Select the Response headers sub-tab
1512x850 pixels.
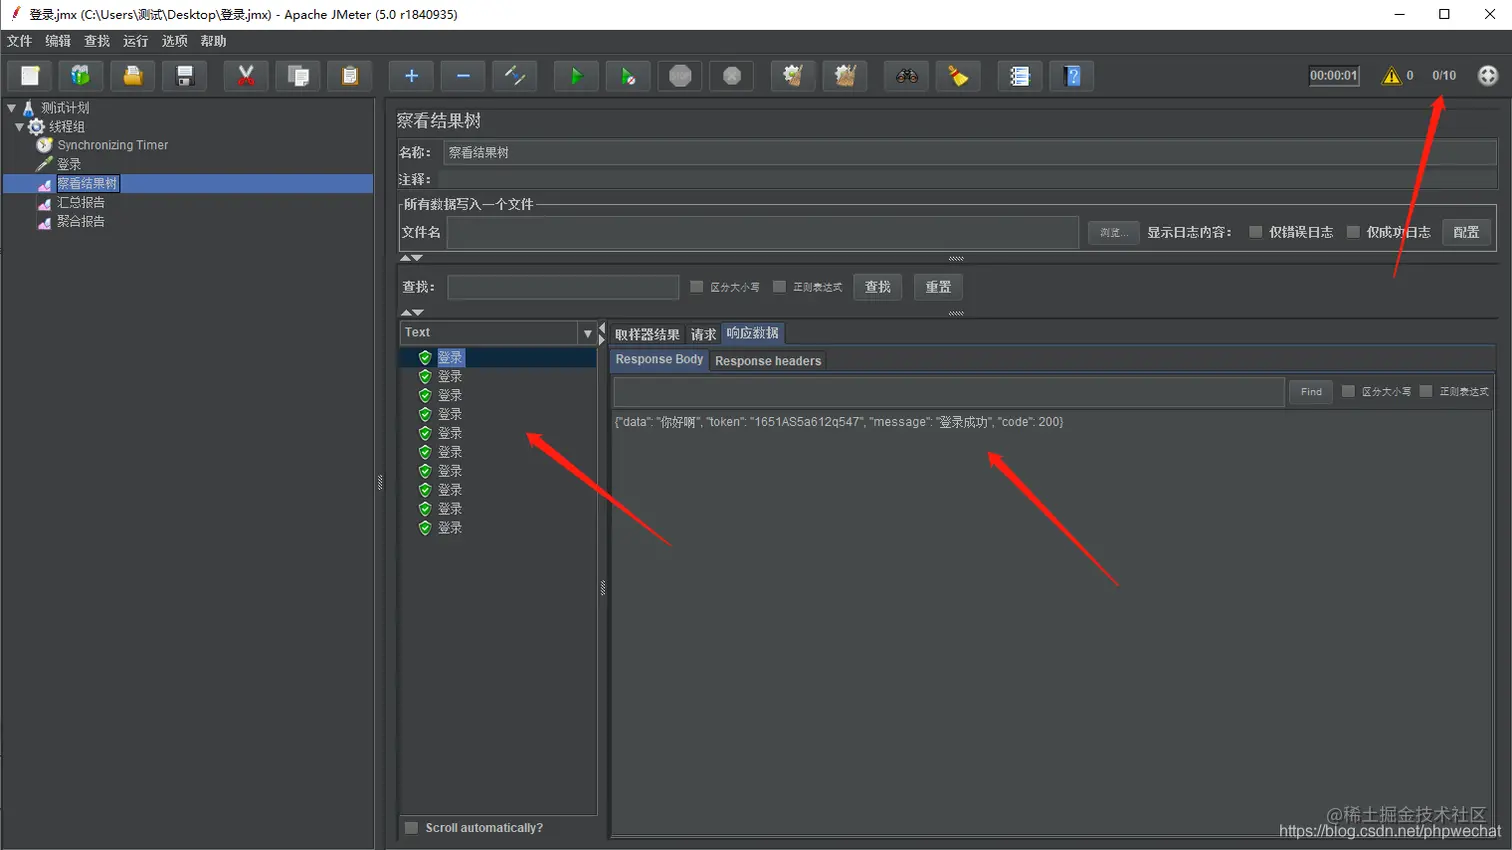tap(768, 361)
